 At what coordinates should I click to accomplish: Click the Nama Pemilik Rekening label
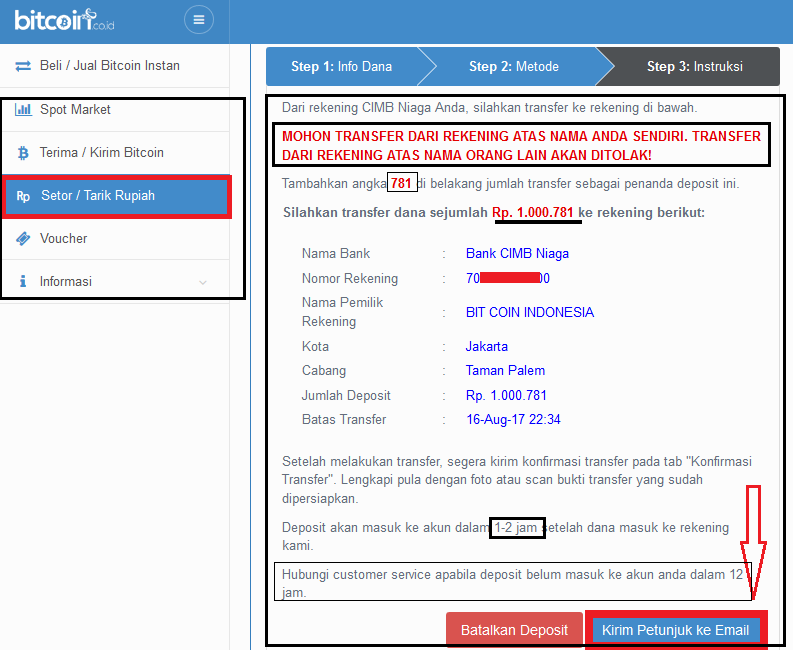[342, 312]
